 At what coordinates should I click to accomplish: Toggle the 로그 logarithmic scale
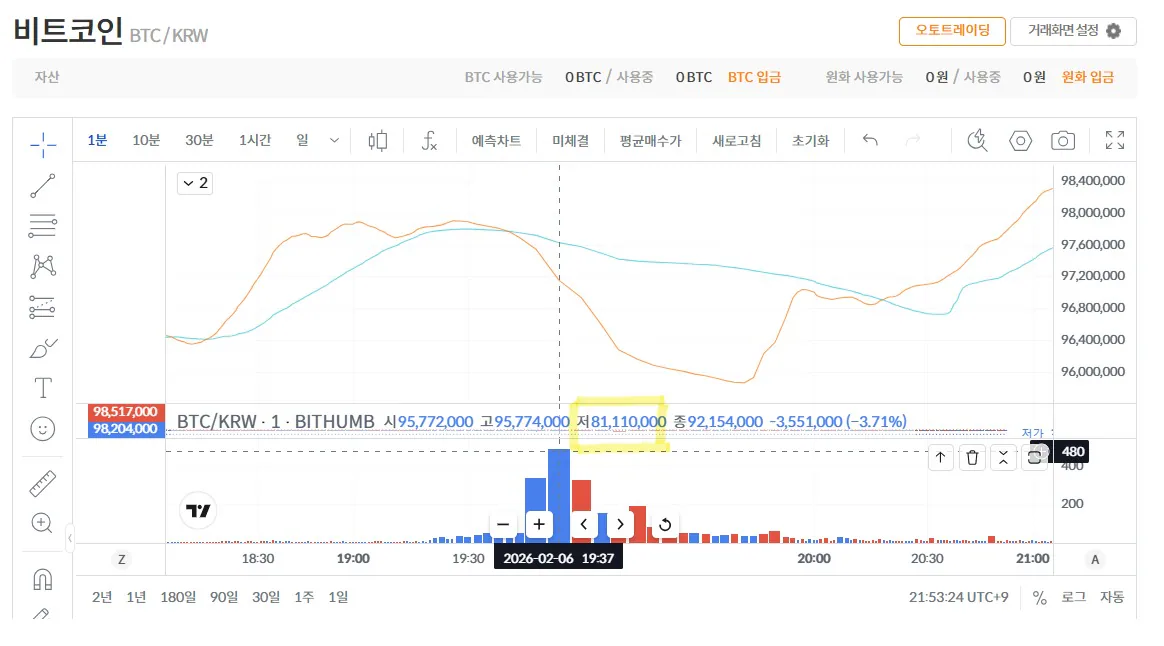[x=1073, y=597]
